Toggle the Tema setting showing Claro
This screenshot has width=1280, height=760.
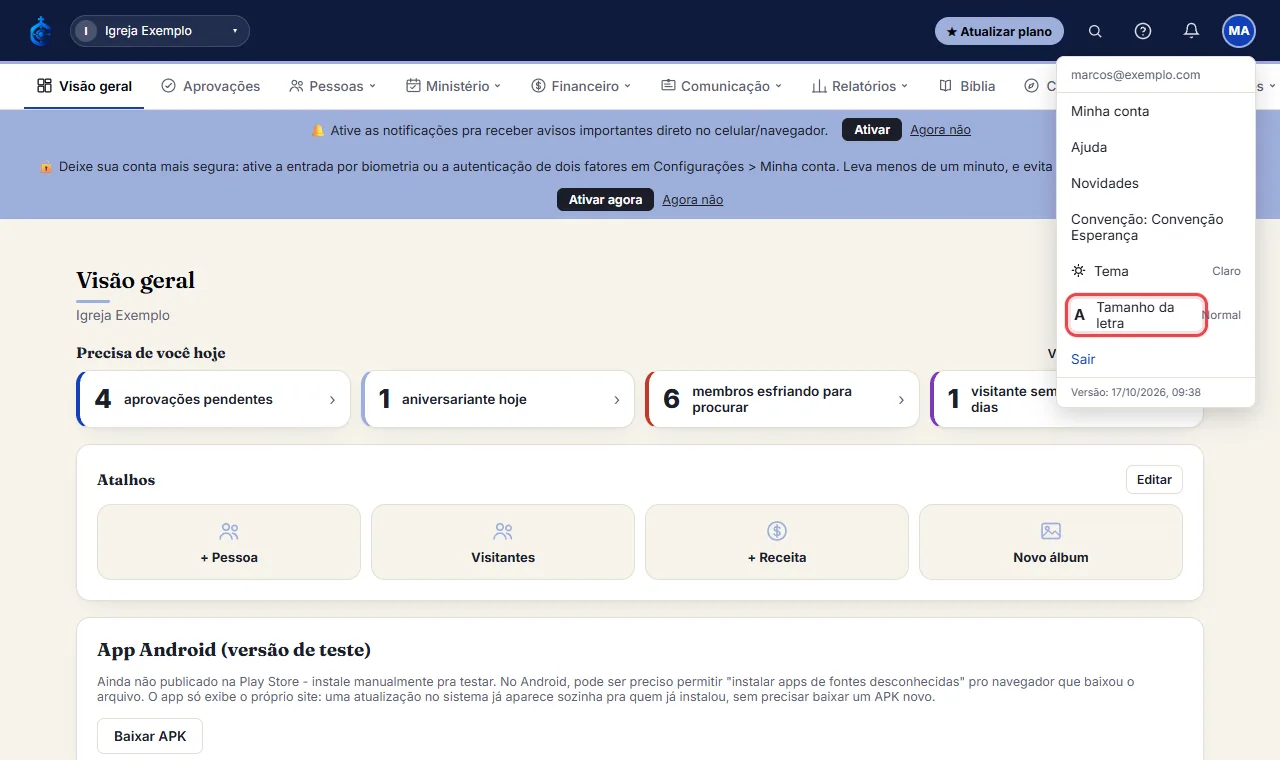[x=1156, y=271]
